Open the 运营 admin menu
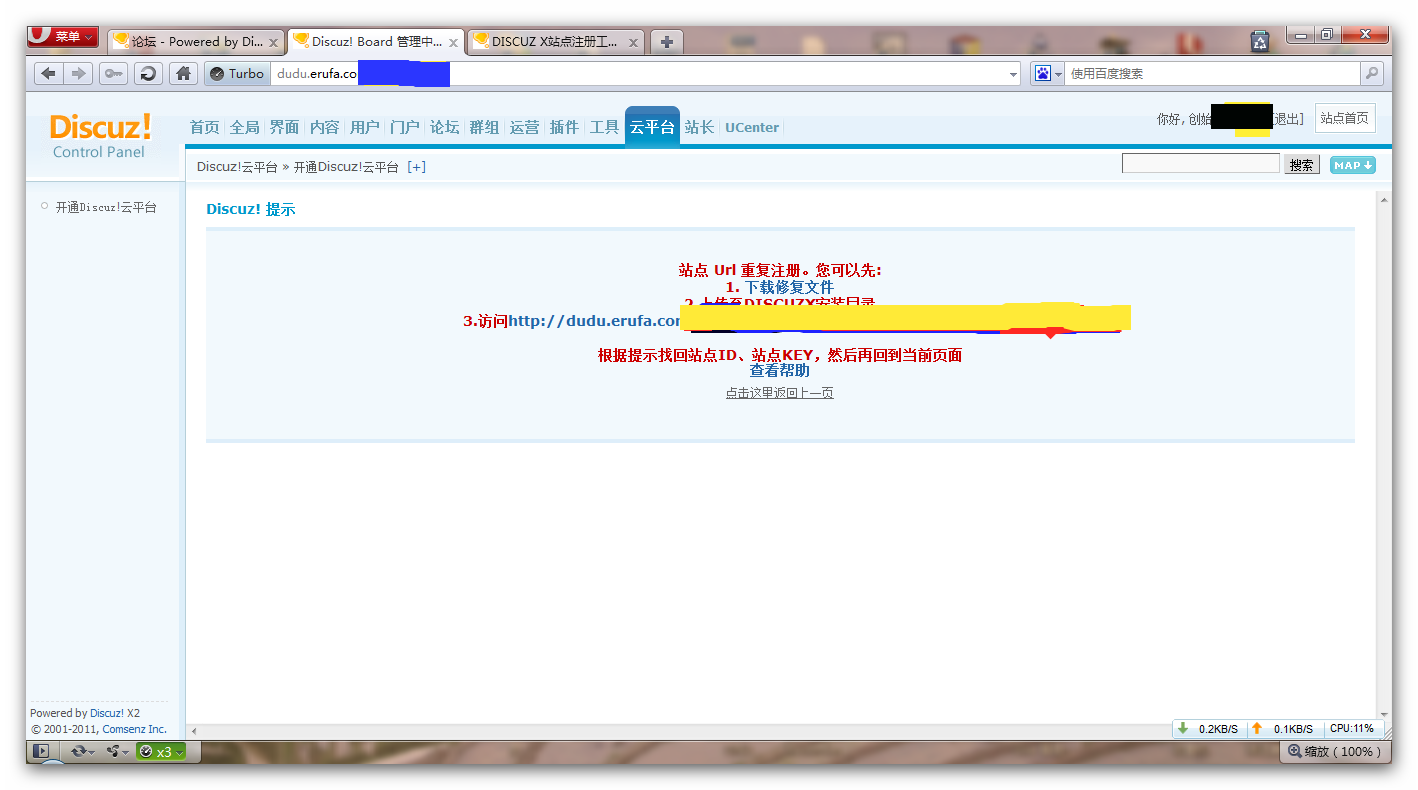The width and height of the screenshot is (1418, 790). pyautogui.click(x=525, y=127)
